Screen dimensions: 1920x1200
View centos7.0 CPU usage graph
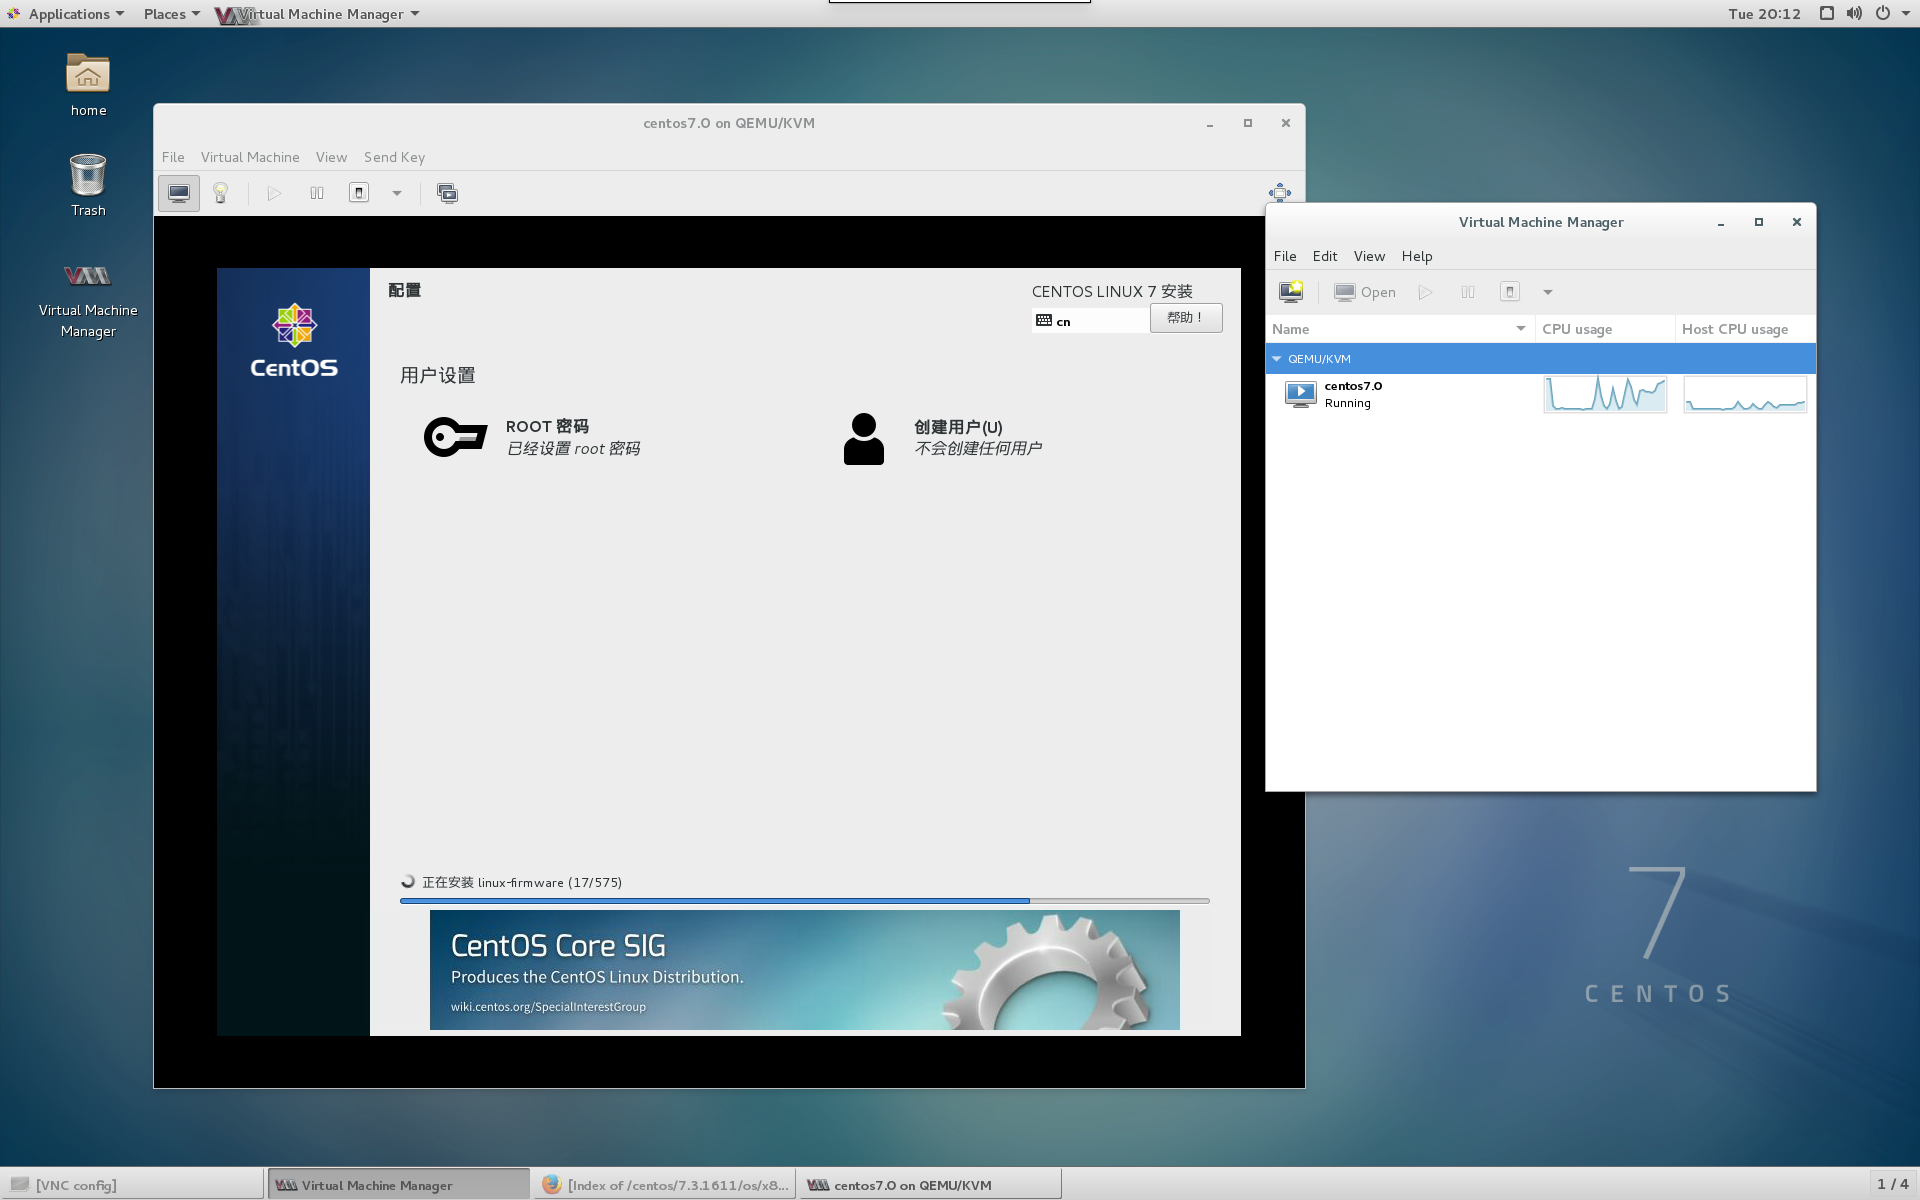[1605, 394]
